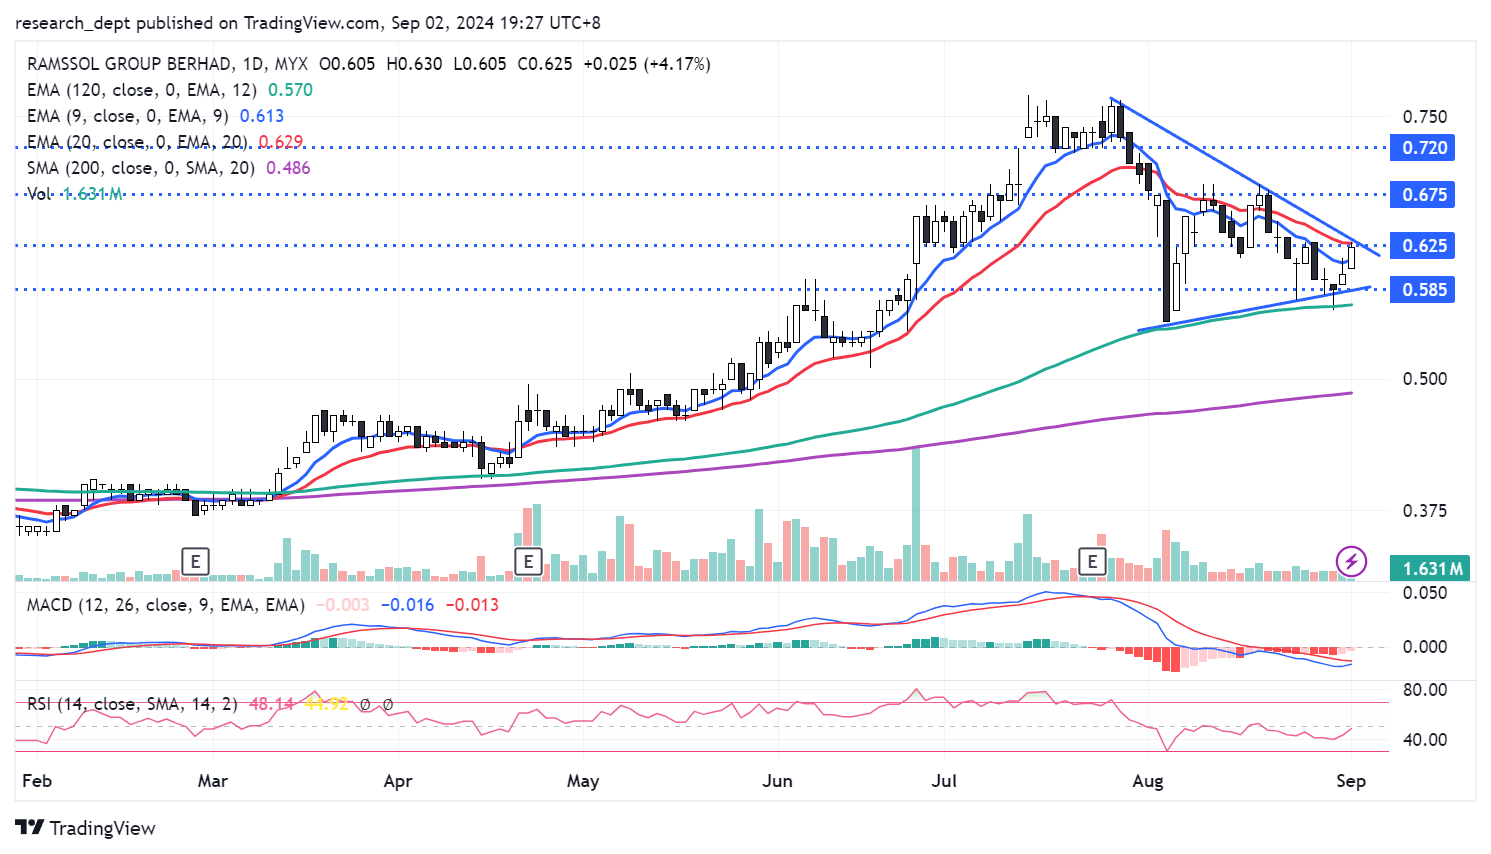Click the Sep label on time axis
Viewport: 1491px width, 854px height.
[x=1351, y=781]
